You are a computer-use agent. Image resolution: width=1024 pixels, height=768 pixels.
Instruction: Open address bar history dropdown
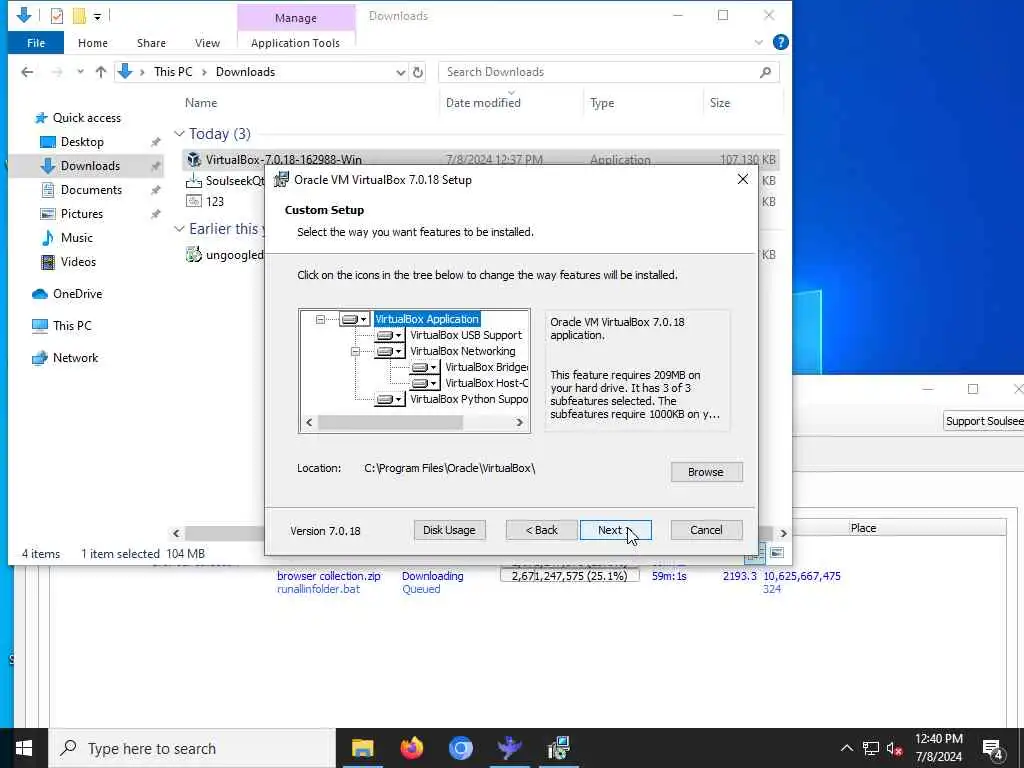400,72
